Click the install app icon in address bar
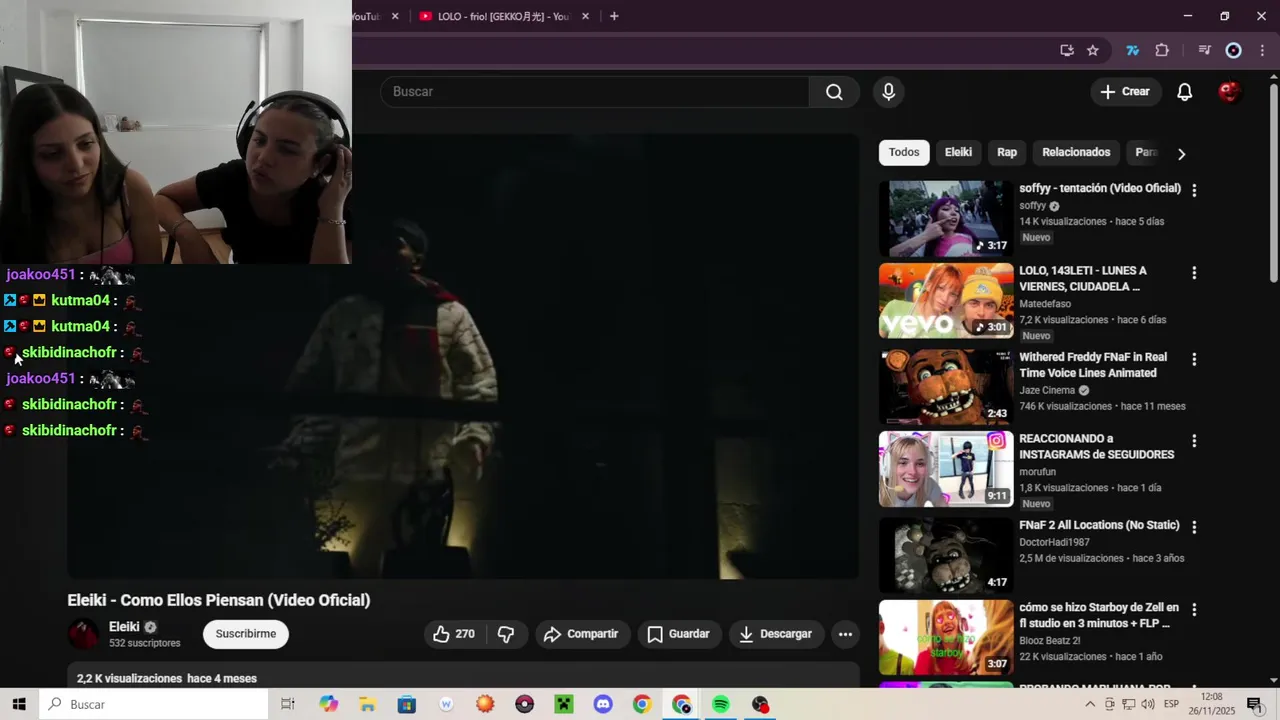This screenshot has width=1280, height=720. pyautogui.click(x=1067, y=50)
